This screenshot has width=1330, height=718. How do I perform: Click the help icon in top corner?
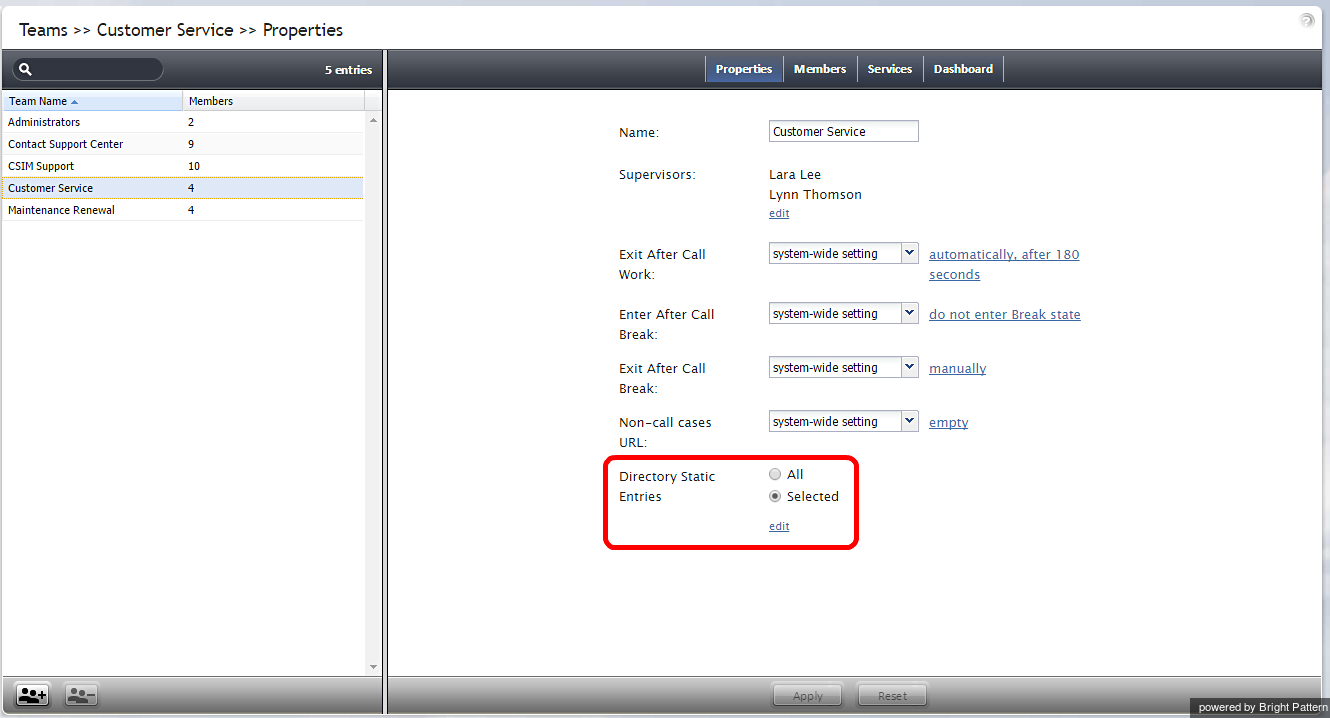tap(1306, 20)
